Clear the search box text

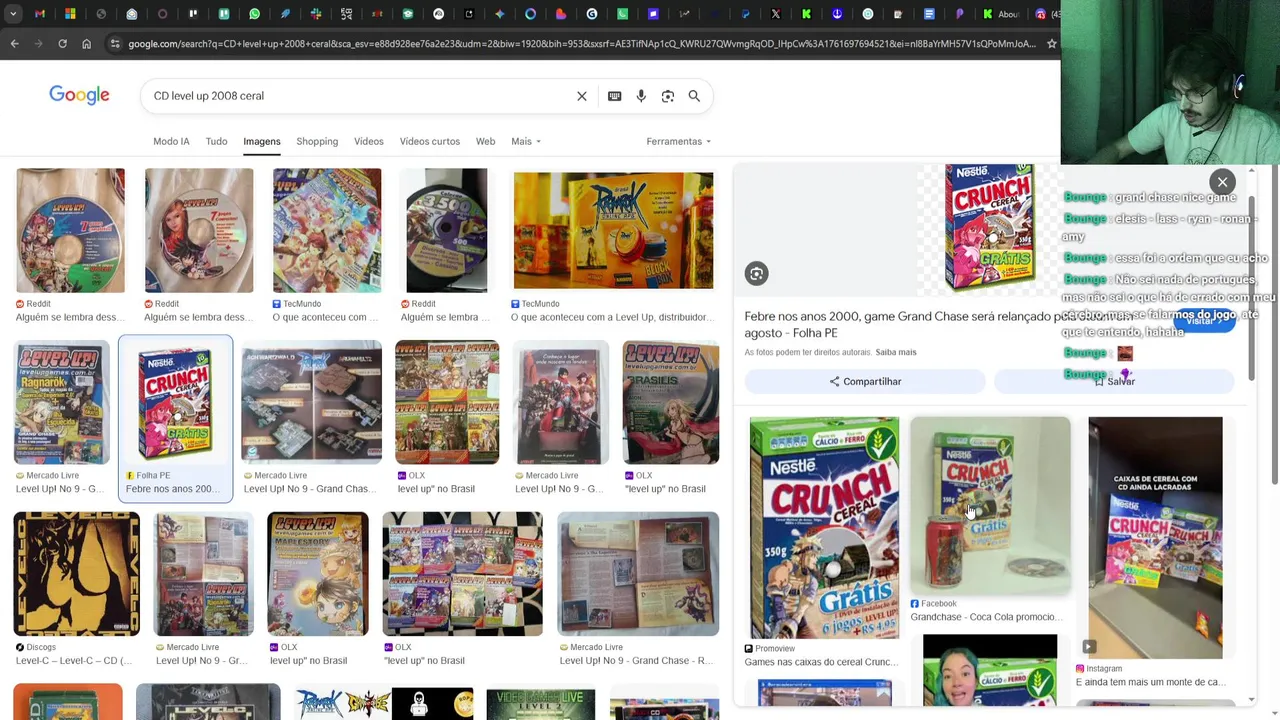click(x=582, y=96)
